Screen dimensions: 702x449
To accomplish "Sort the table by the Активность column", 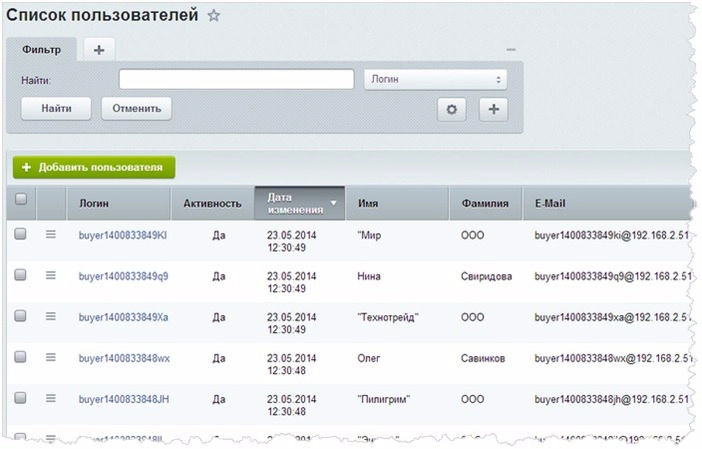I will 212,203.
